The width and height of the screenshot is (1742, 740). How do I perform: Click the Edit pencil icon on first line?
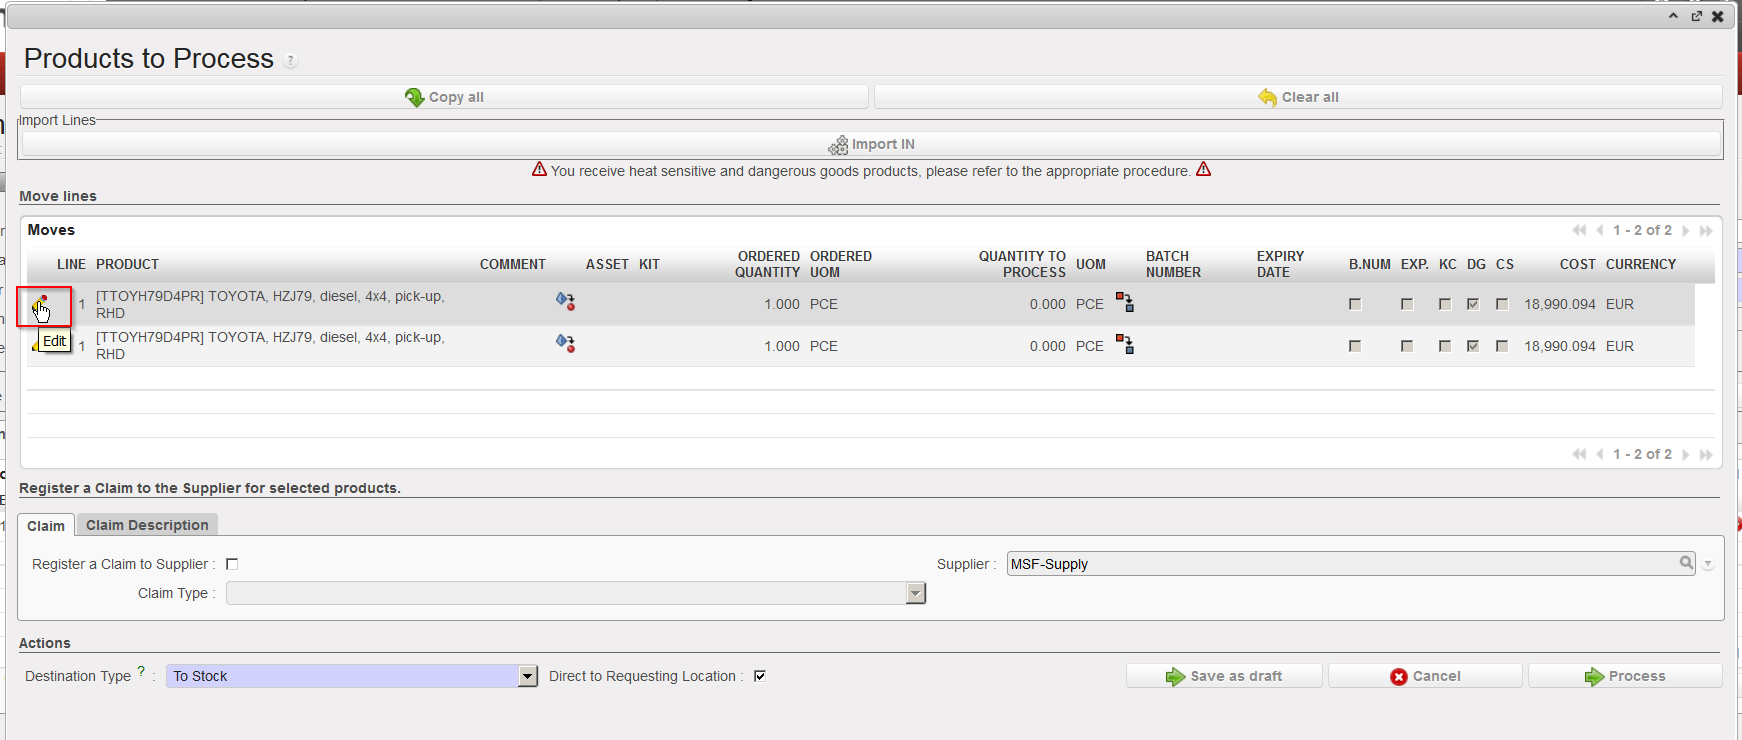[x=41, y=304]
